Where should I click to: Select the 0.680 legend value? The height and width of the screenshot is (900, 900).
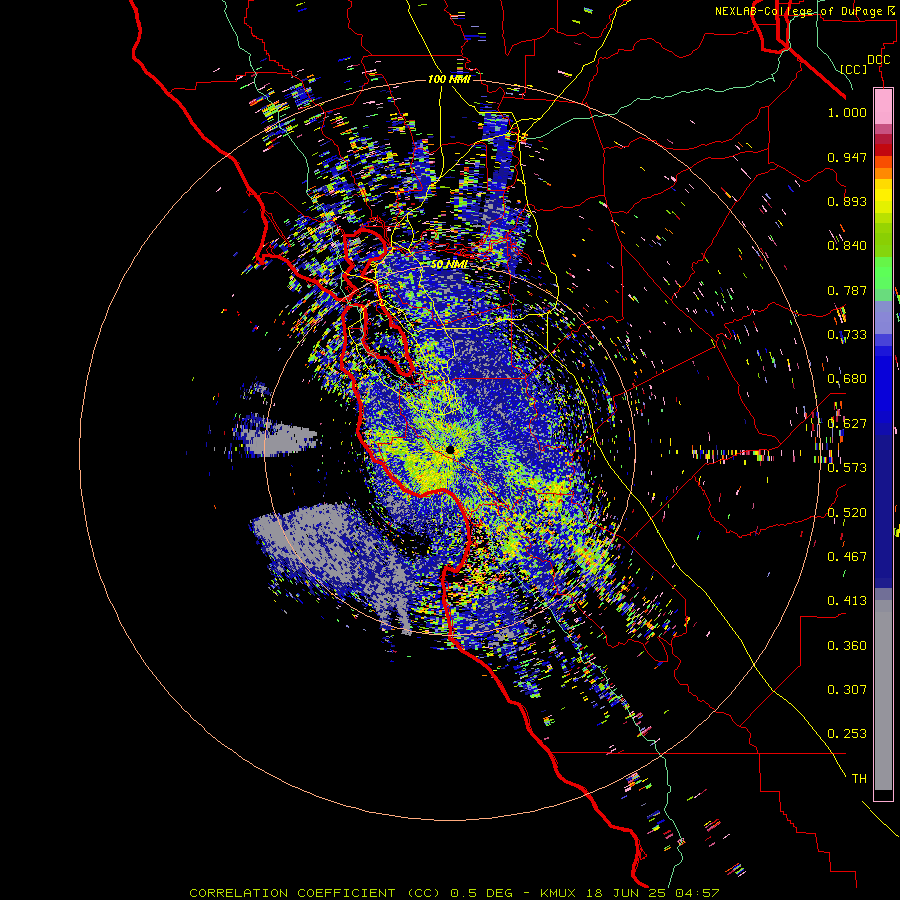tap(847, 379)
